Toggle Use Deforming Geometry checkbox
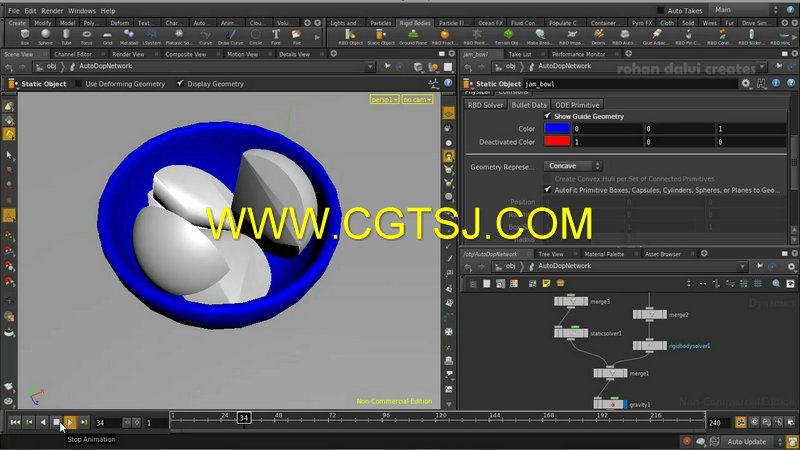This screenshot has width=800, height=450. click(79, 84)
